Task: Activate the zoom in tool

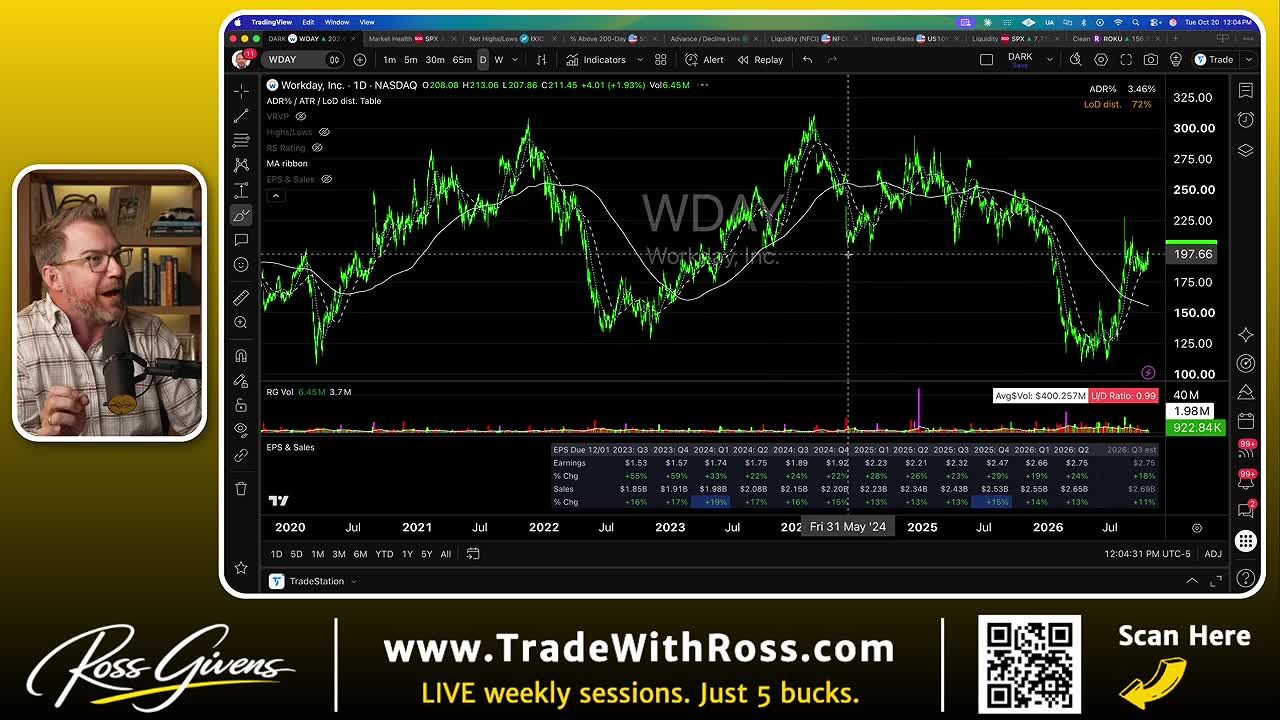Action: [241, 323]
